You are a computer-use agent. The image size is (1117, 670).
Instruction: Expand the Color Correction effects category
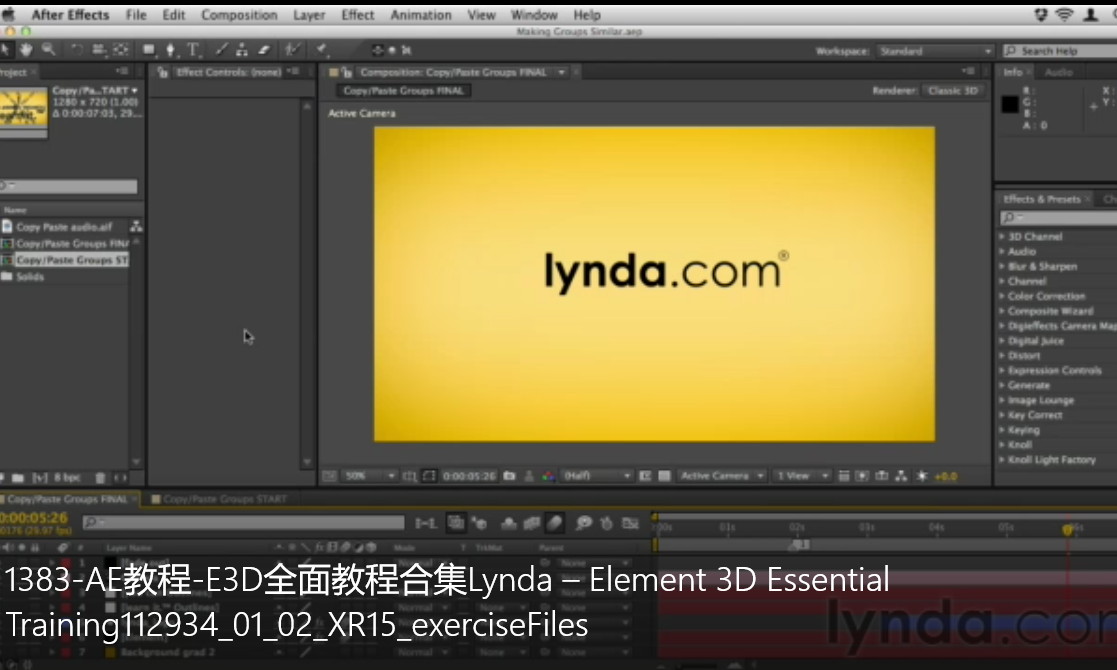point(1002,296)
